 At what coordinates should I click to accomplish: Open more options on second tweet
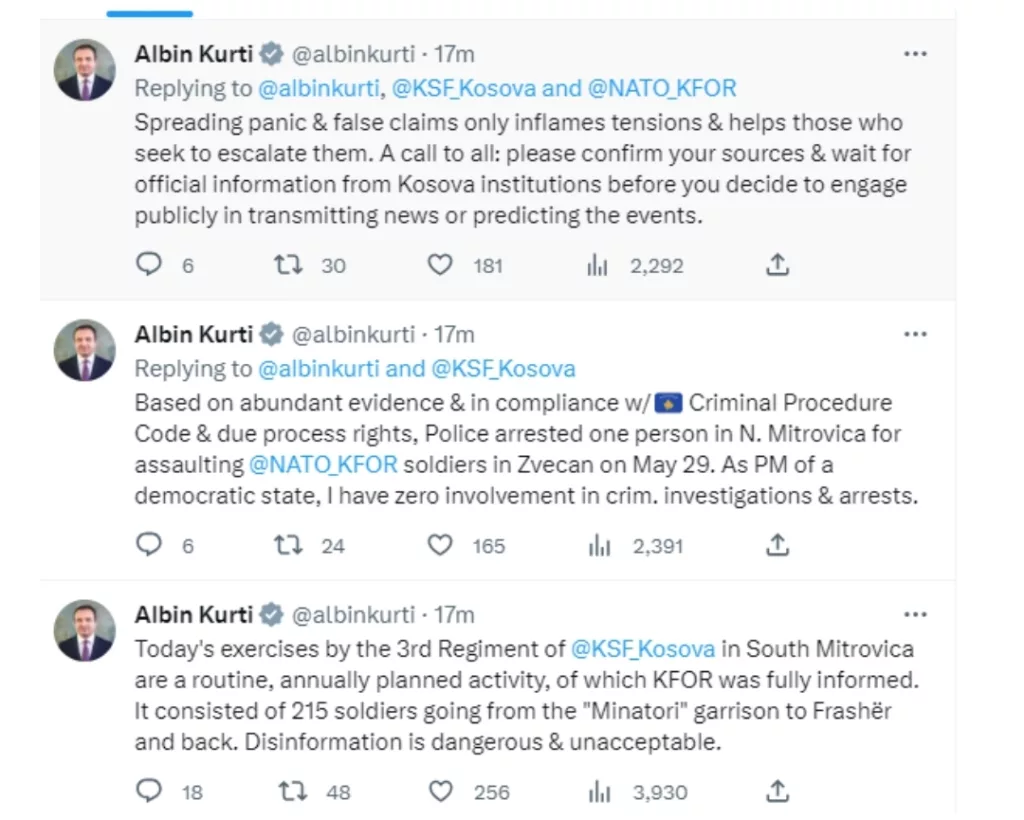click(915, 334)
